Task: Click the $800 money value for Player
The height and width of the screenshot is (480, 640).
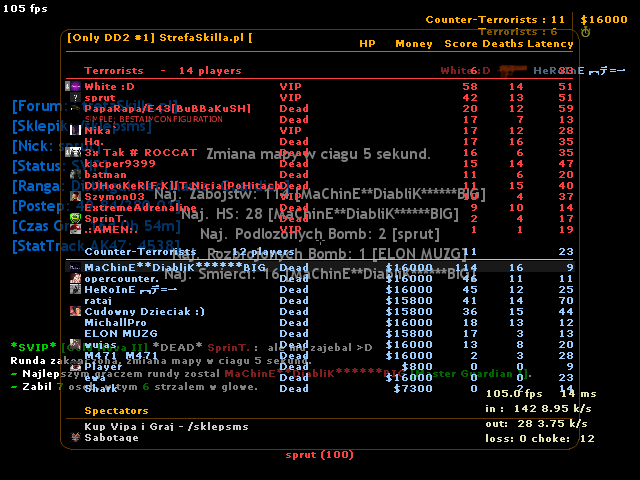Action: click(417, 367)
